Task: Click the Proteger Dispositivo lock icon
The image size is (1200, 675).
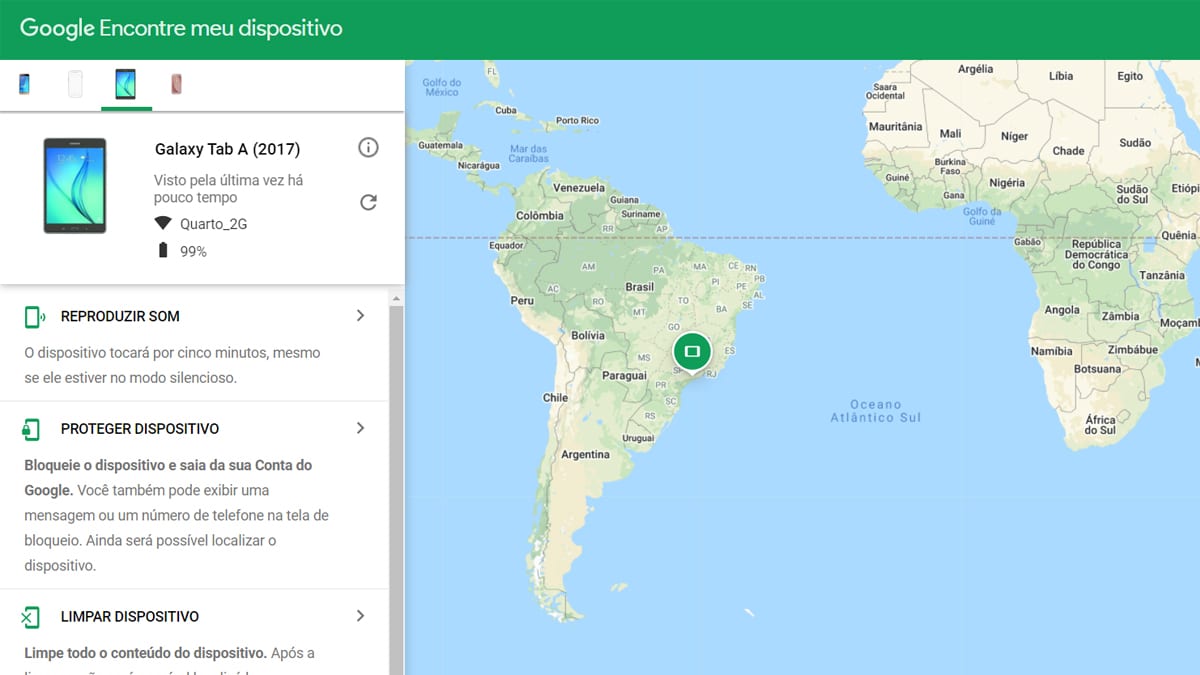Action: (32, 429)
